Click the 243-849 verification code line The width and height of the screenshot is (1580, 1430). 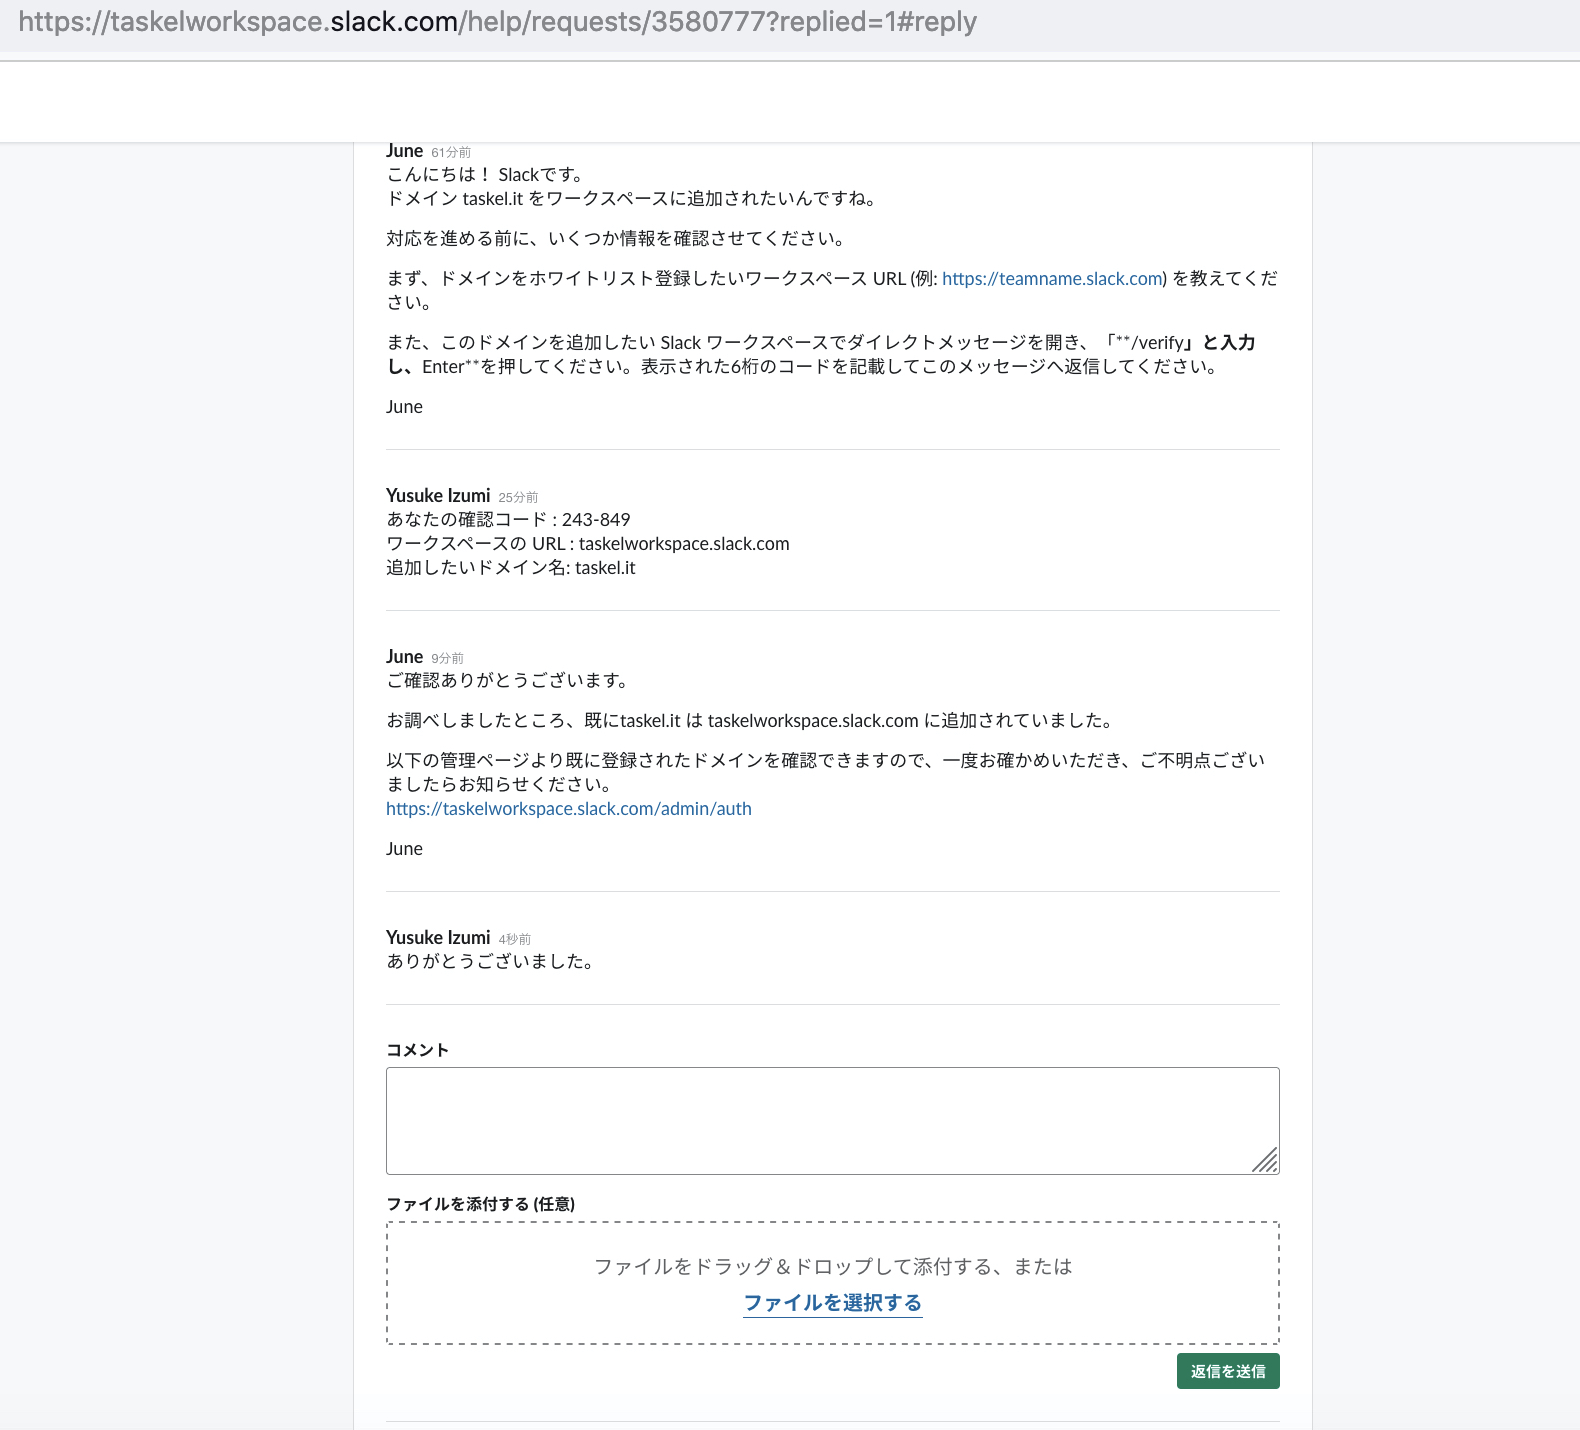[508, 520]
